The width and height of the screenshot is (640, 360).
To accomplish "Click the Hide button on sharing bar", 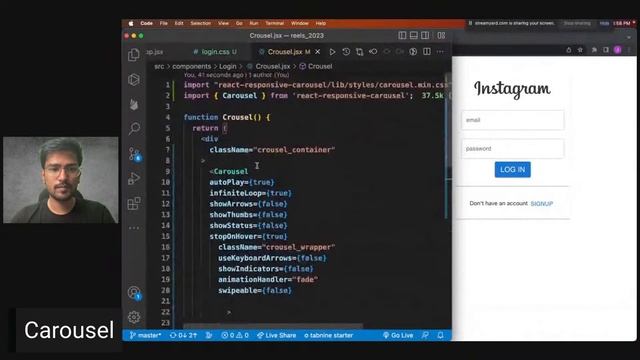I will 604,23.
